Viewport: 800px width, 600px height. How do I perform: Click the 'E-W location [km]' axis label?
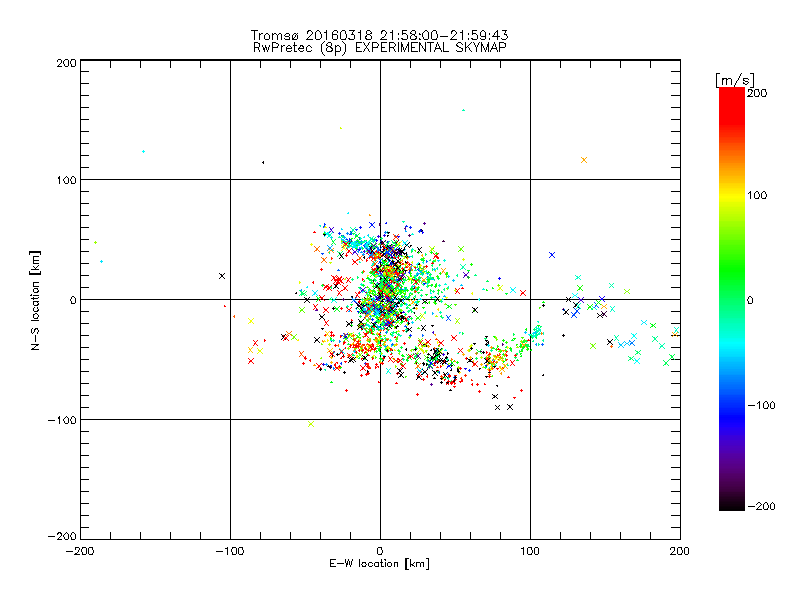pos(379,564)
